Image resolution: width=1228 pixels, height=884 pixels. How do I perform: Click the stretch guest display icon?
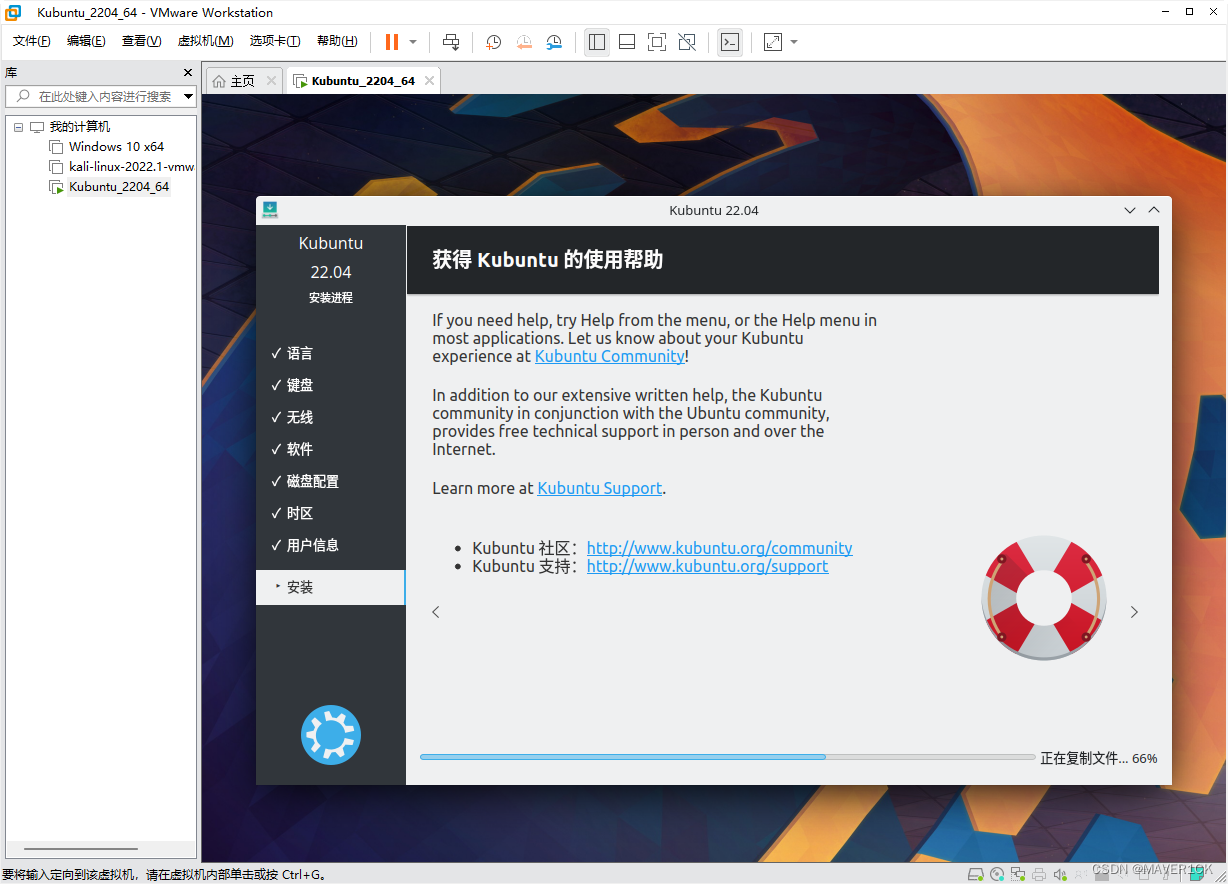tap(772, 42)
